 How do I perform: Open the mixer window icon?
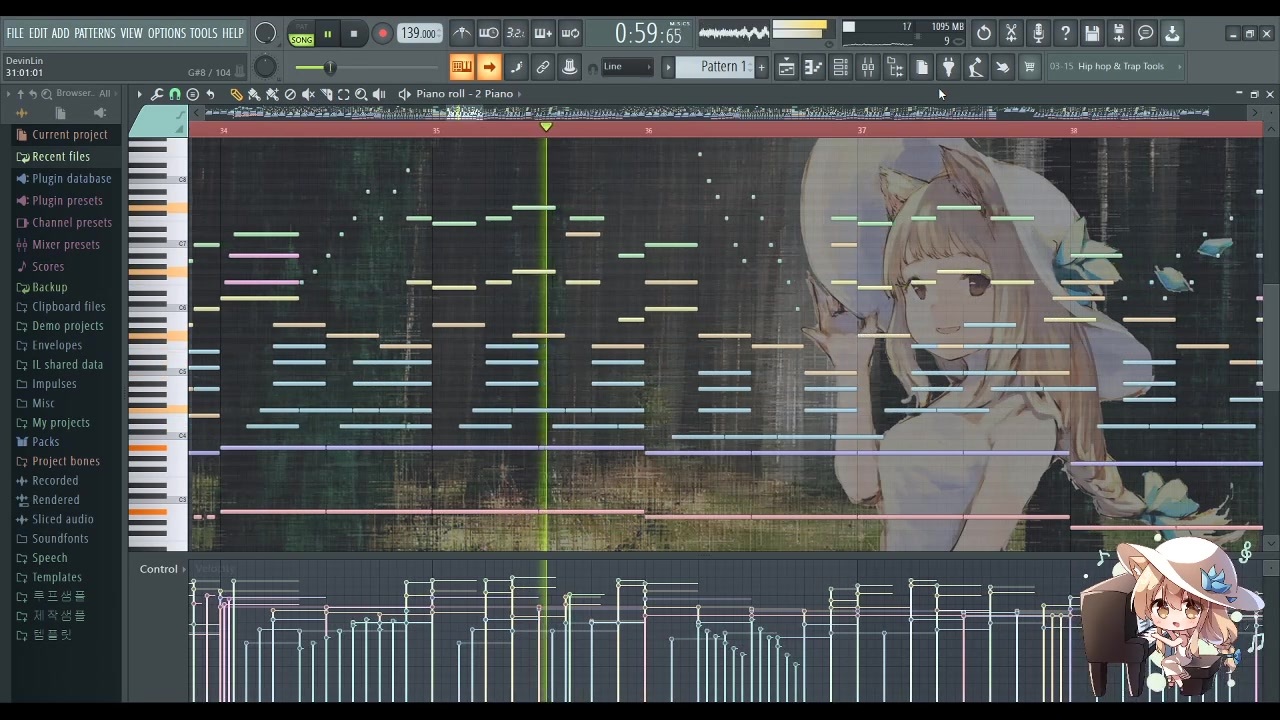pos(868,67)
